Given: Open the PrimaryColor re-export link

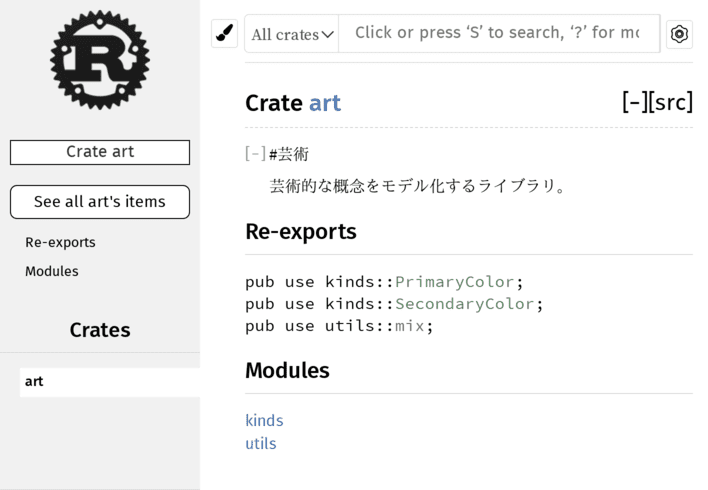Looking at the screenshot, I should pyautogui.click(x=455, y=282).
